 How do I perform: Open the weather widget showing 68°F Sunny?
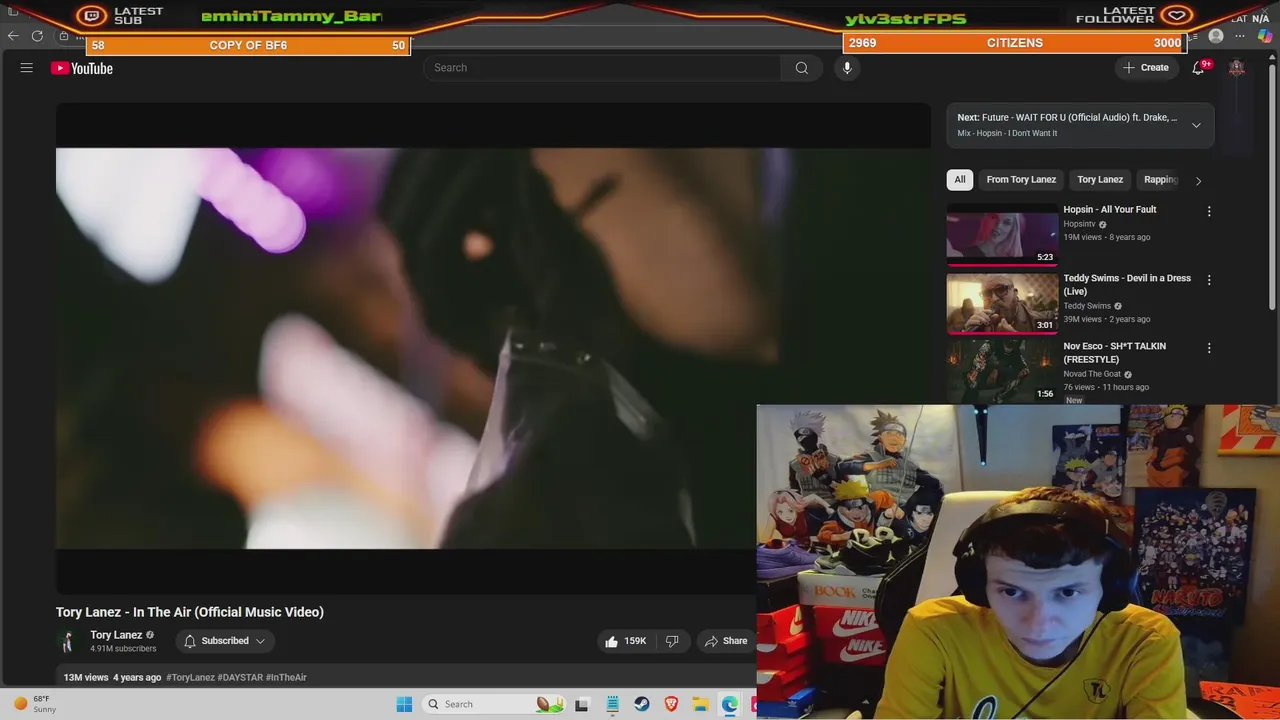(x=35, y=704)
